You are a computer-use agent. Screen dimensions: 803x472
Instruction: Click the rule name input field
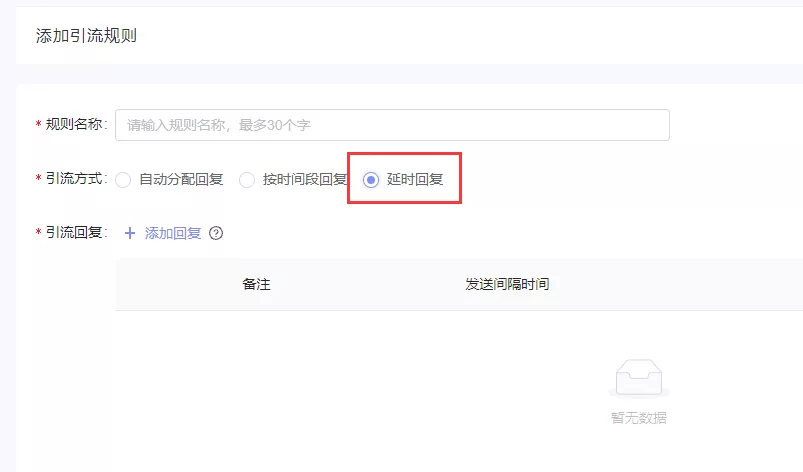click(x=392, y=125)
